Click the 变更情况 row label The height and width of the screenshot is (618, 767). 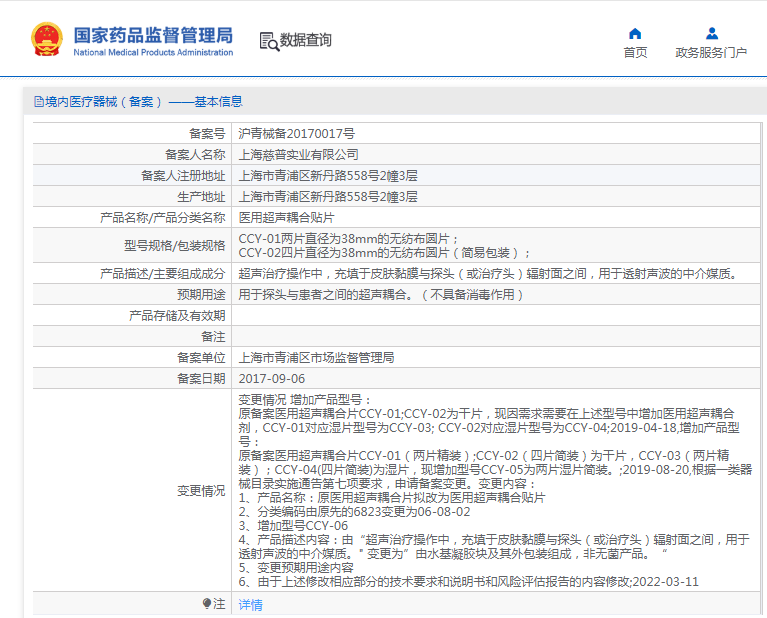point(201,491)
